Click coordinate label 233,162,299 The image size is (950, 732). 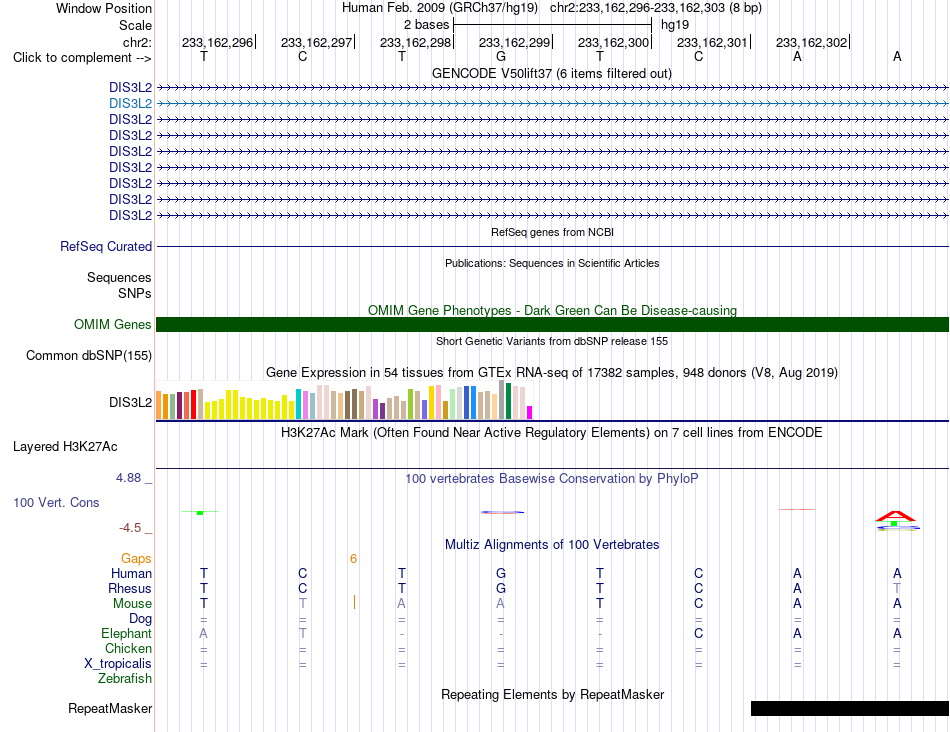[x=514, y=42]
